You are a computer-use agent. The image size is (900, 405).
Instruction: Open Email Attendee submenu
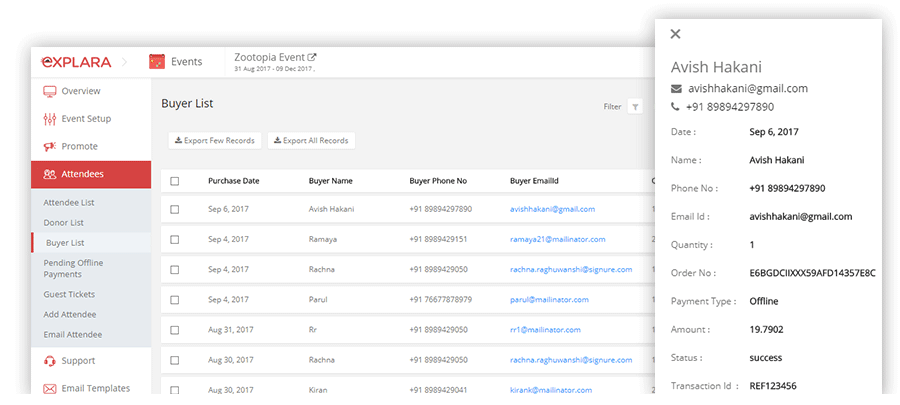pyautogui.click(x=73, y=334)
